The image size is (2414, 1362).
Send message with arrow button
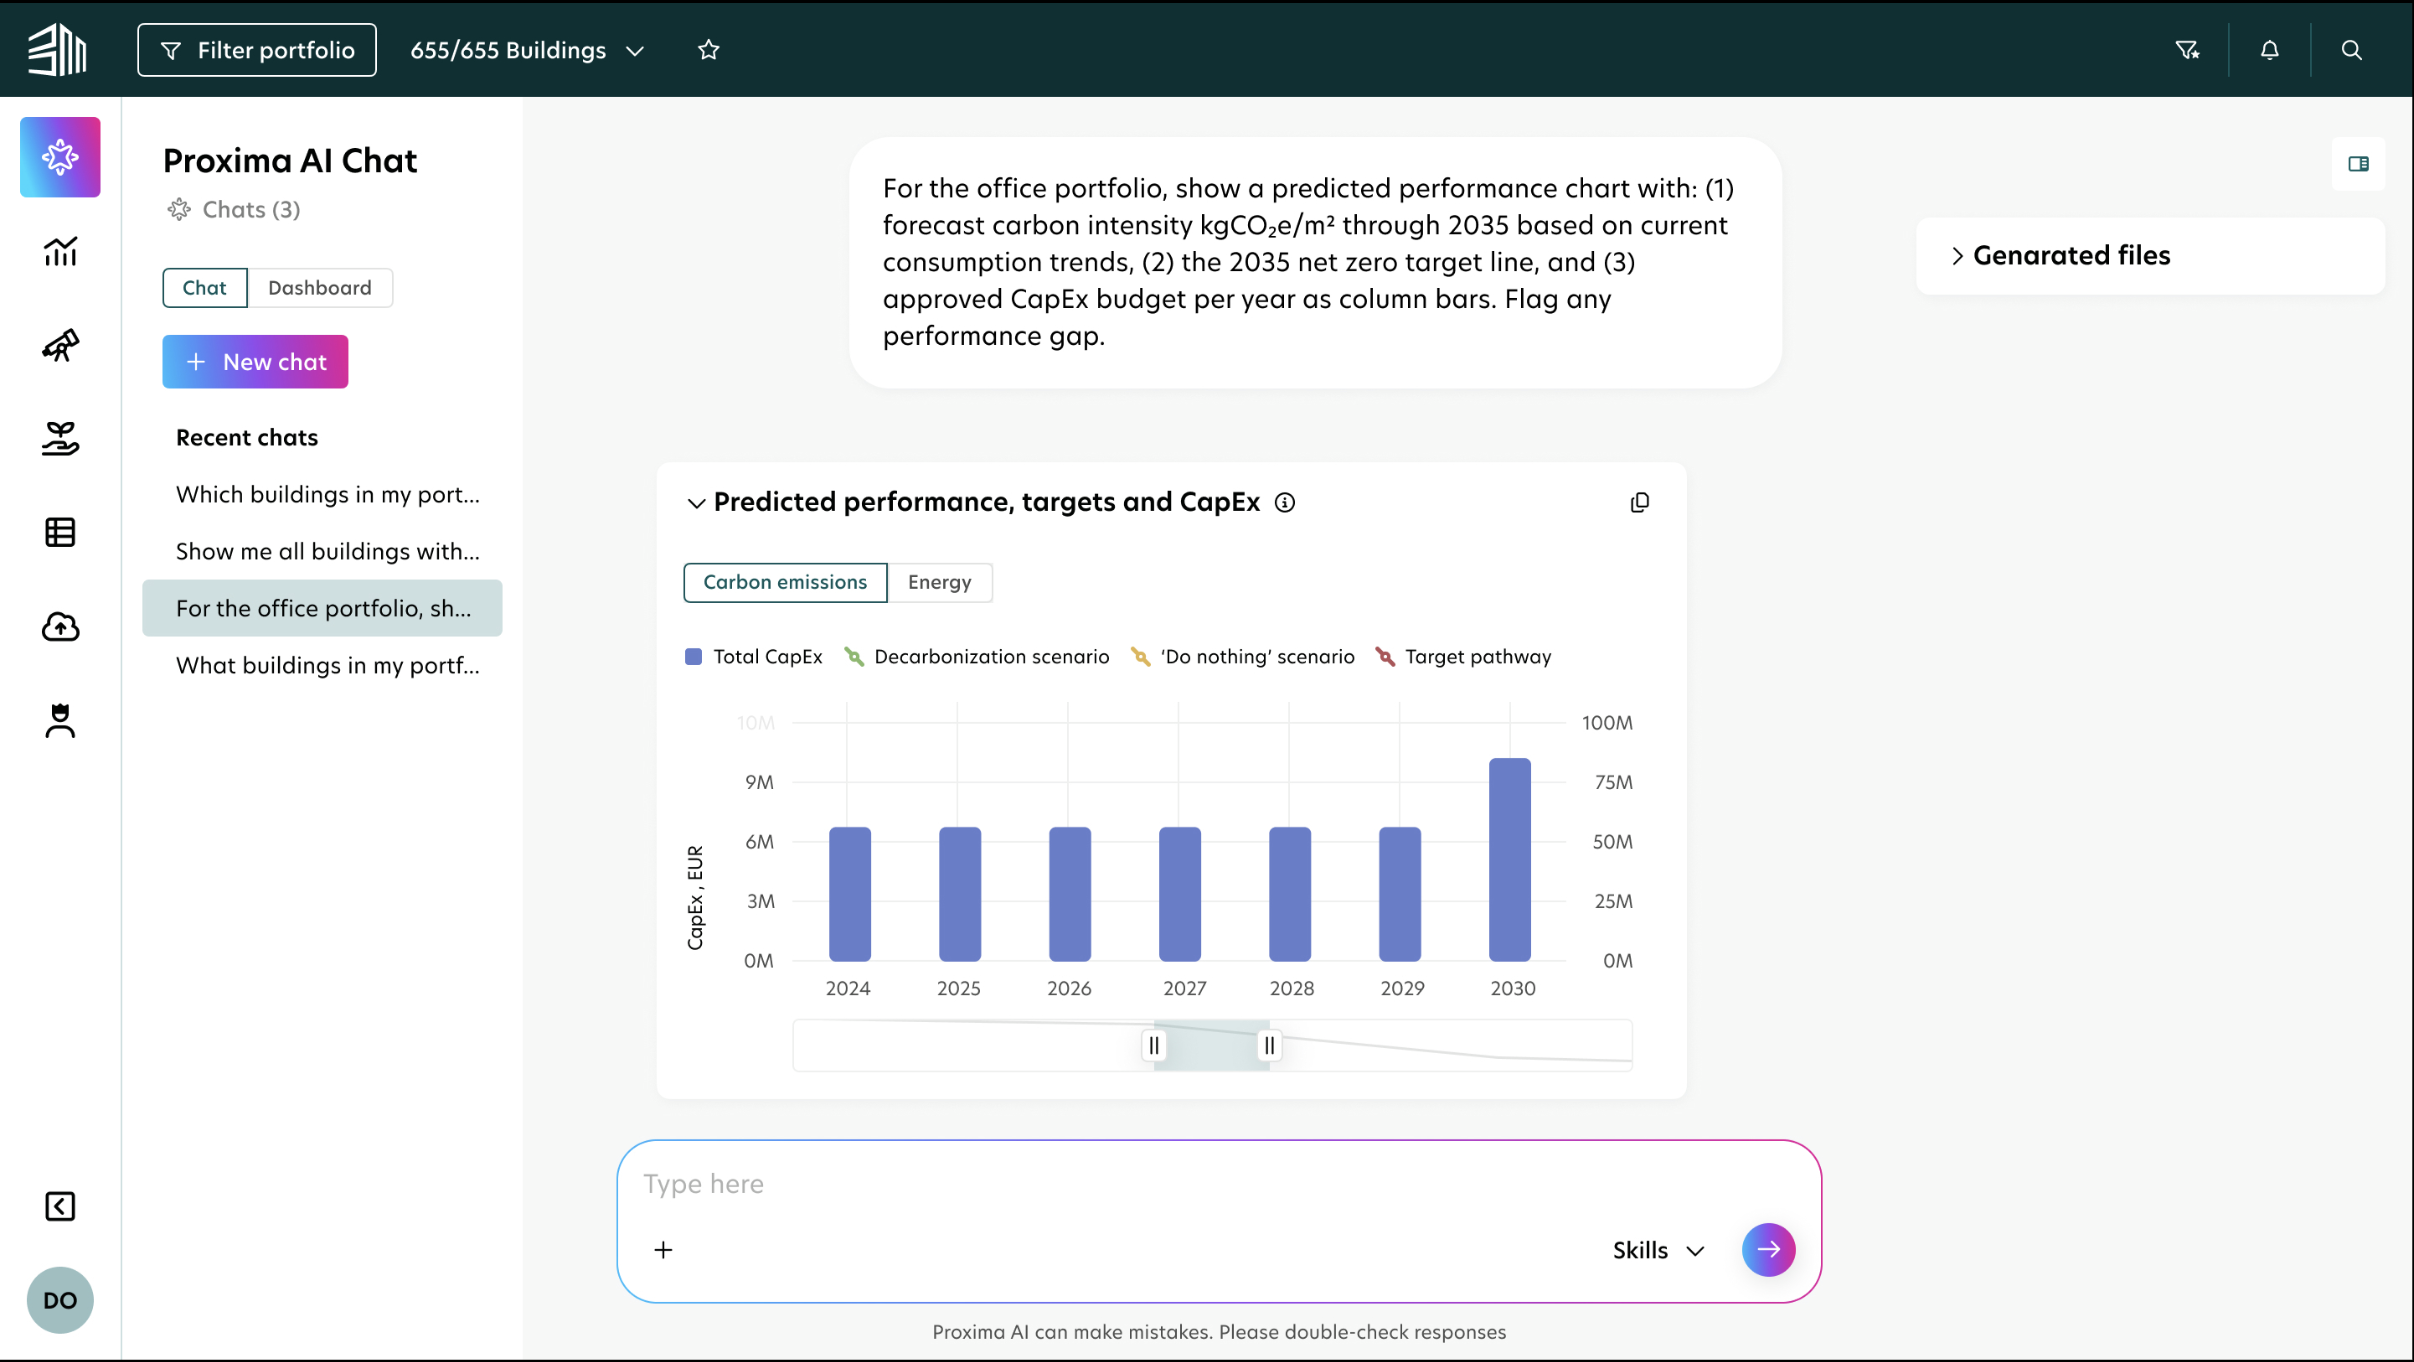pyautogui.click(x=1769, y=1250)
